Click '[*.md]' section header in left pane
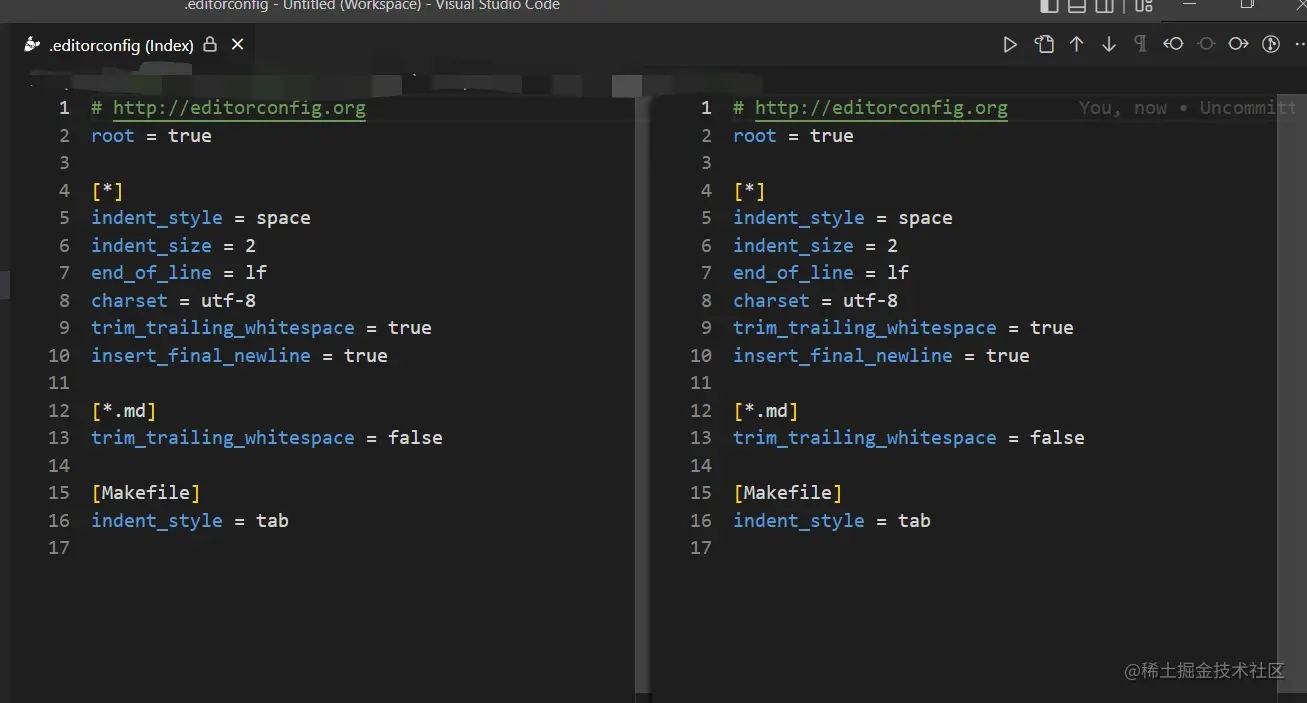1307x703 pixels. tap(124, 411)
